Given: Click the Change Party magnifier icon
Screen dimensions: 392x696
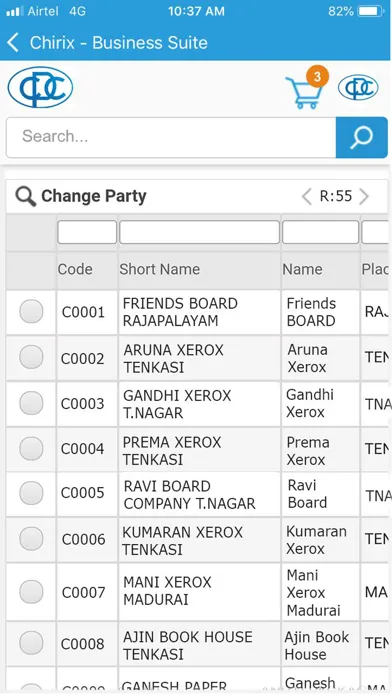Looking at the screenshot, I should [26, 196].
